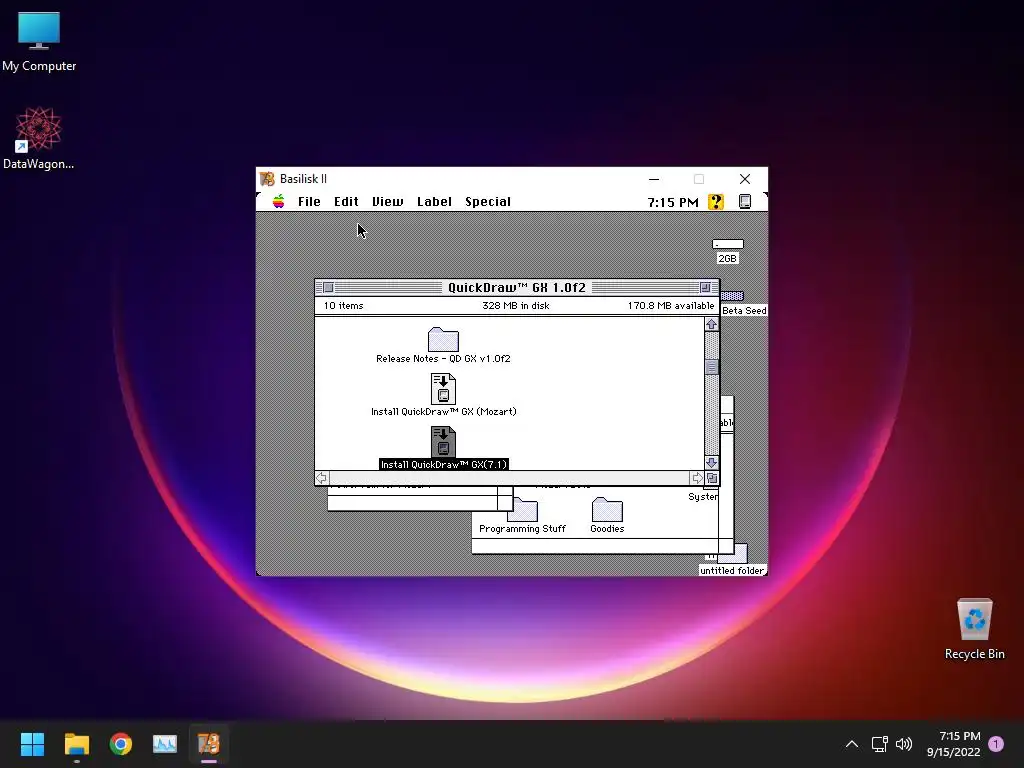Select the 2GB disk icon
The image size is (1024, 768).
[728, 244]
